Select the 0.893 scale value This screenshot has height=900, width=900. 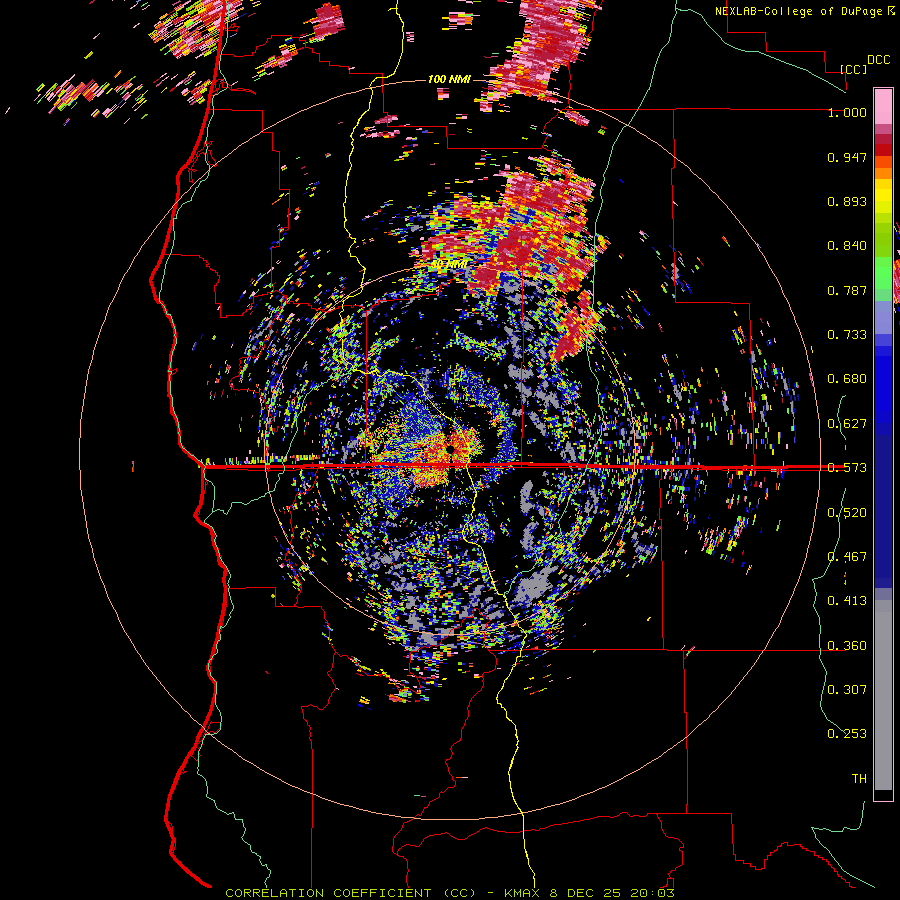tap(847, 201)
